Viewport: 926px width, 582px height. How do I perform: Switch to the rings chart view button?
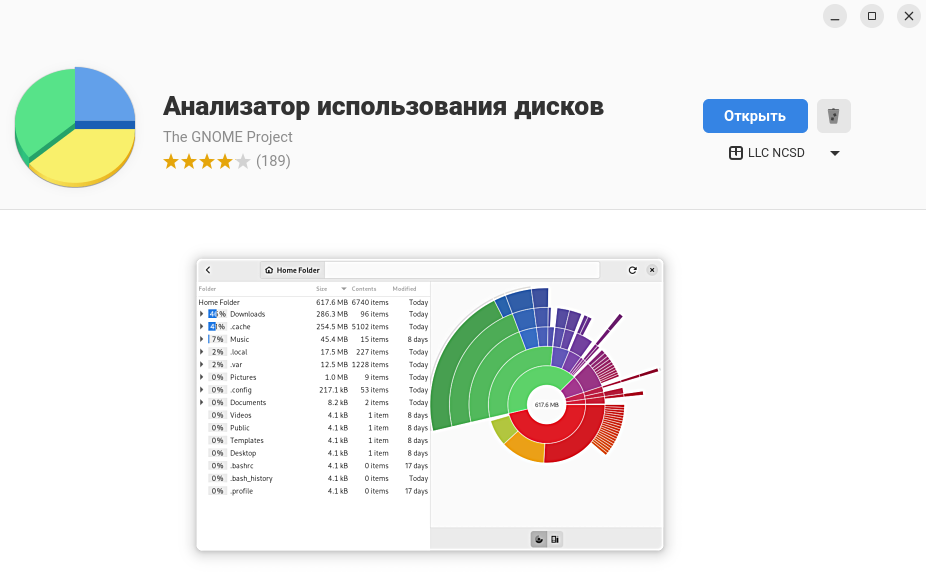(x=539, y=539)
